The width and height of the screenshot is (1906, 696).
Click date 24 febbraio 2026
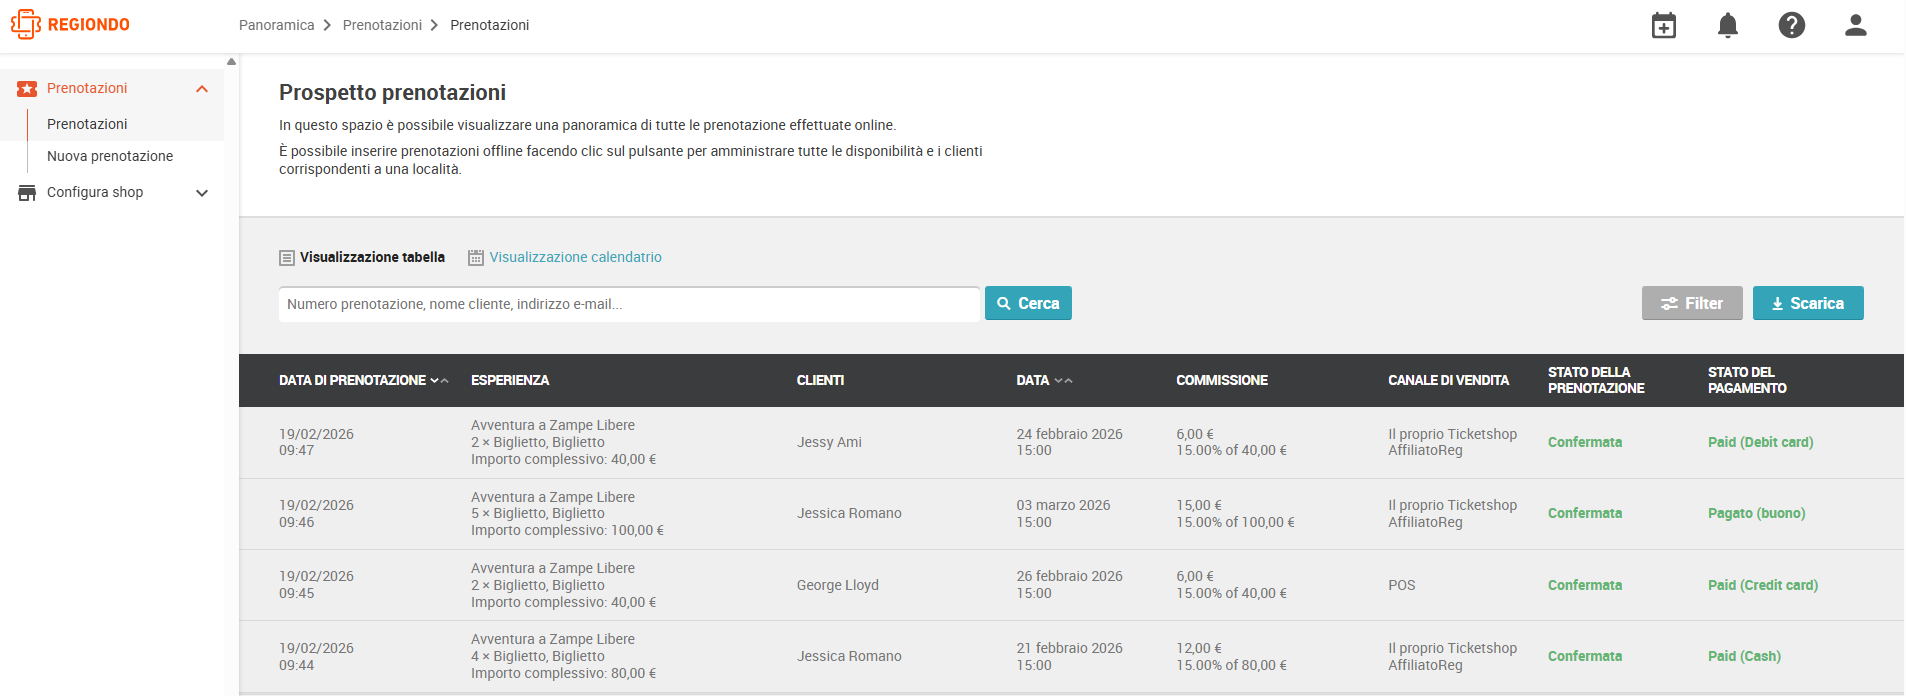[1069, 434]
